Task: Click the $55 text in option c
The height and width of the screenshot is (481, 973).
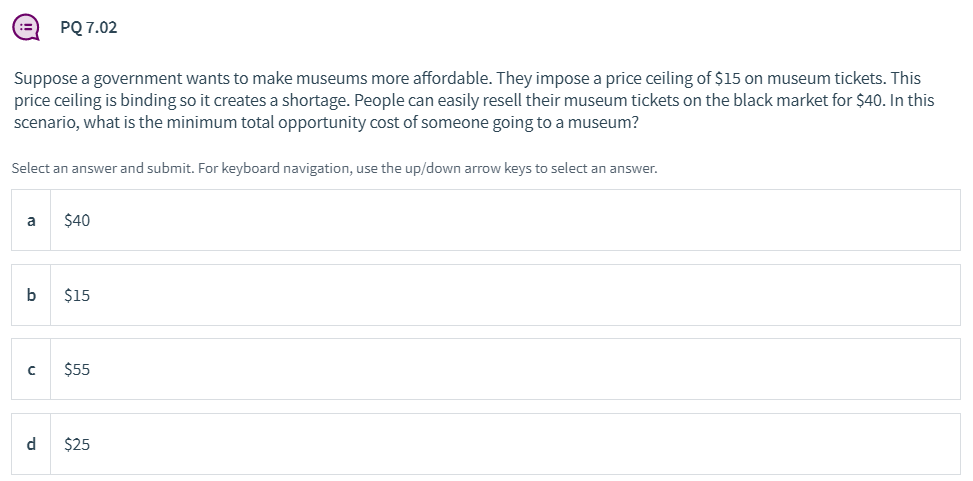Action: pyautogui.click(x=77, y=370)
